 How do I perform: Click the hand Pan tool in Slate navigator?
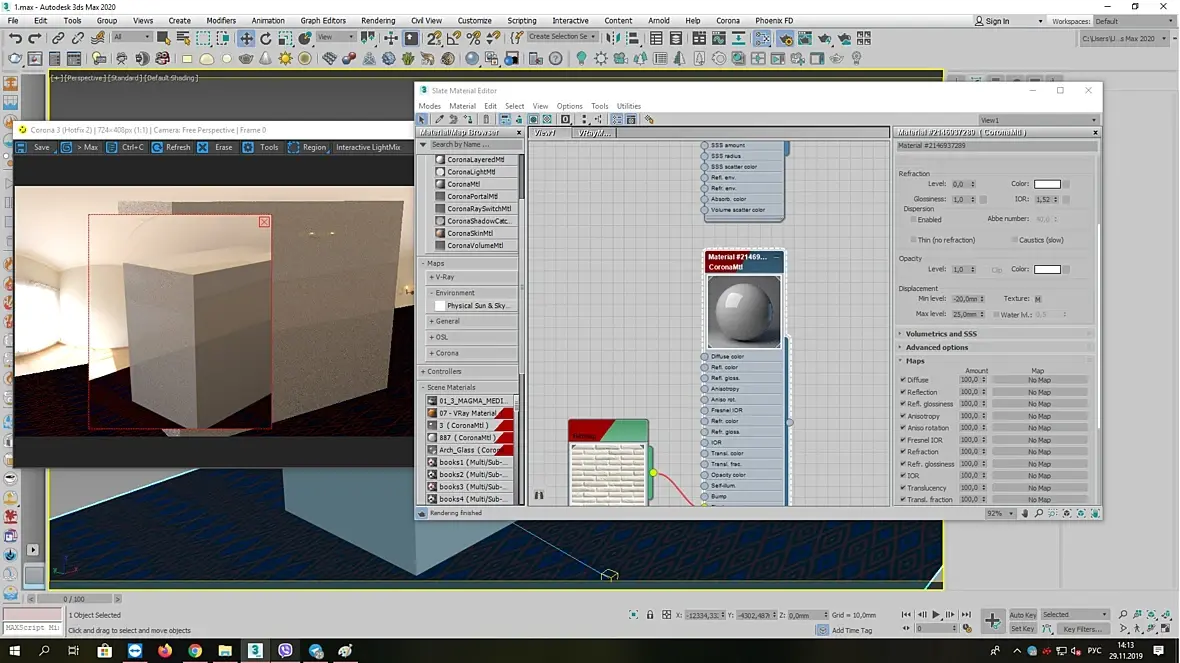coord(1025,513)
